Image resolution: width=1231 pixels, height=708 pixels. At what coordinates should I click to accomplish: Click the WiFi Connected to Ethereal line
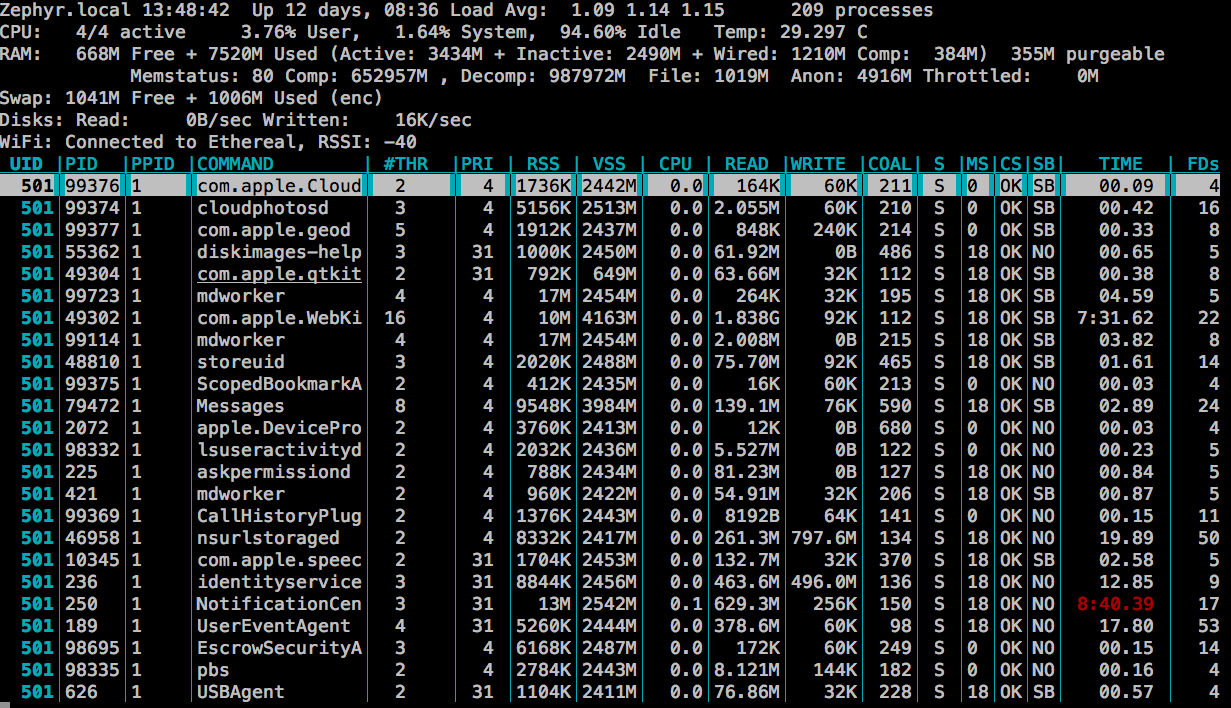pos(208,142)
